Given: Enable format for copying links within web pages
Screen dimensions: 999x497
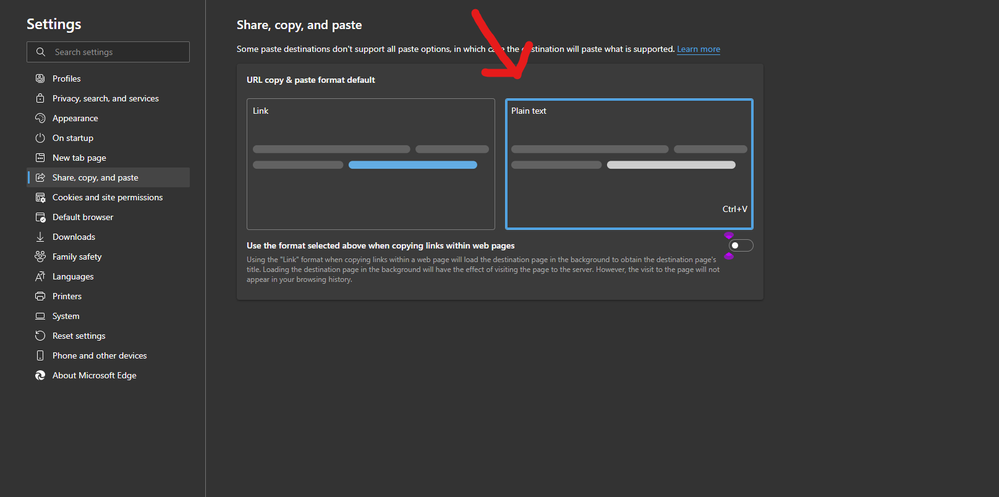Looking at the screenshot, I should click(741, 245).
